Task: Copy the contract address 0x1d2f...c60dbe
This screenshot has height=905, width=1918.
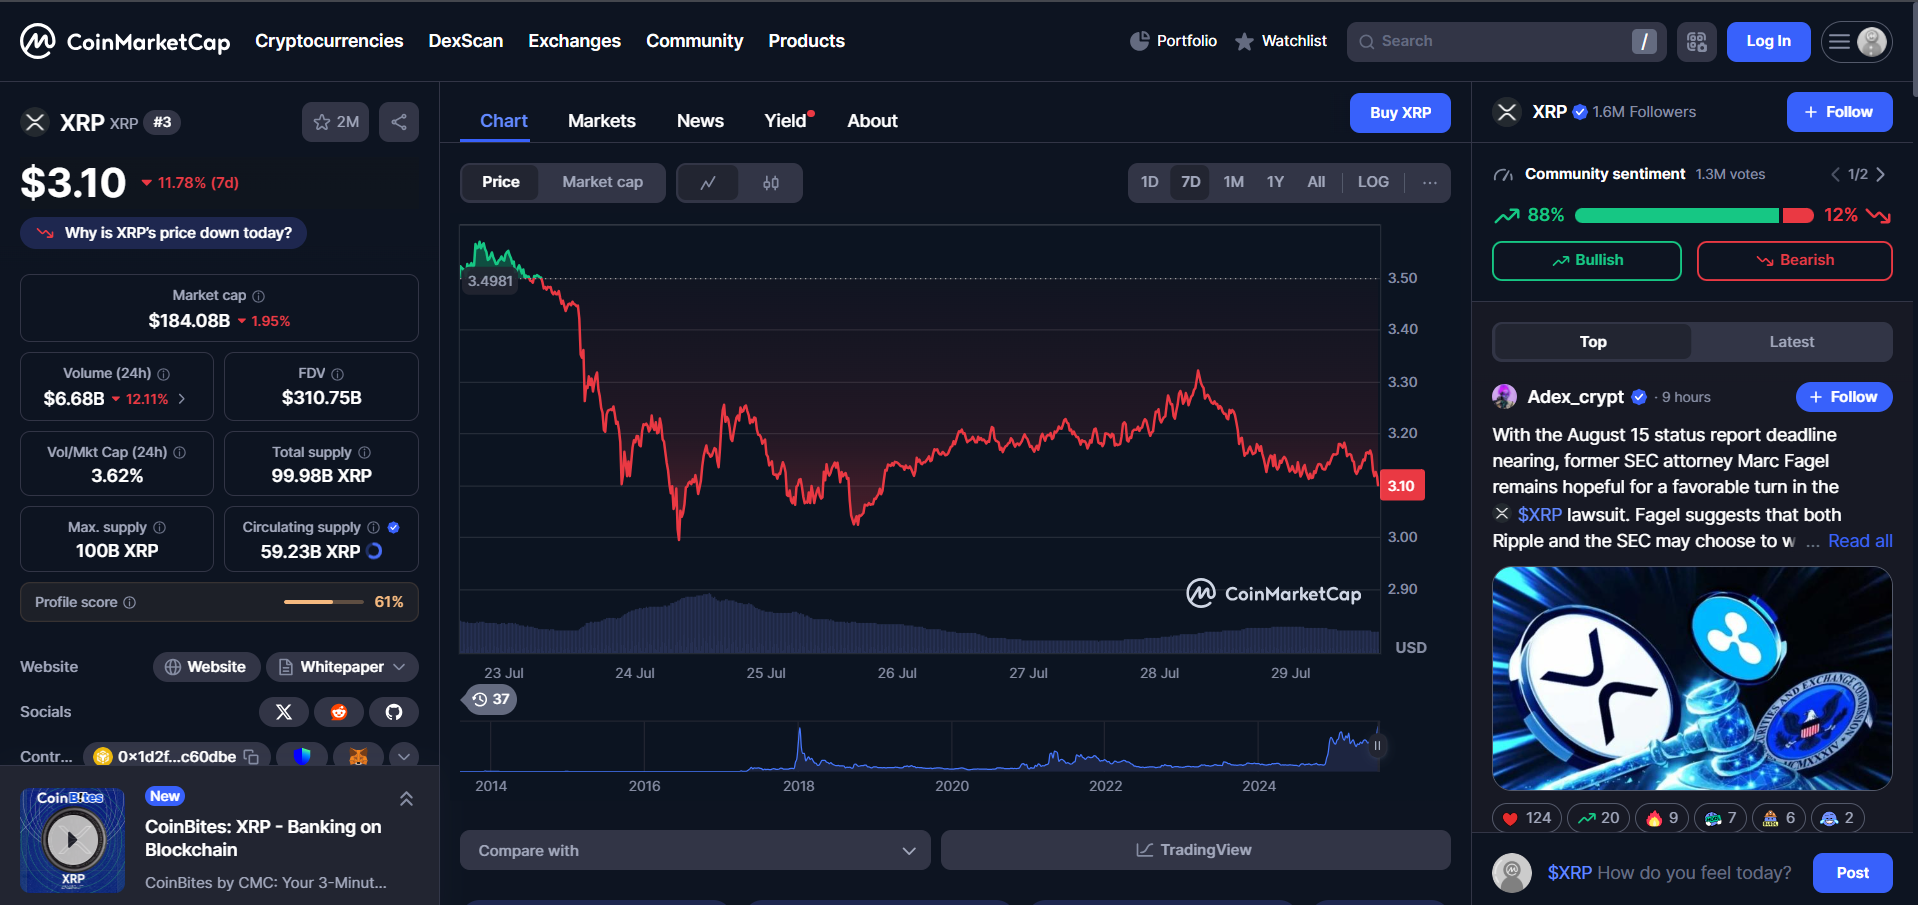Action: point(252,757)
